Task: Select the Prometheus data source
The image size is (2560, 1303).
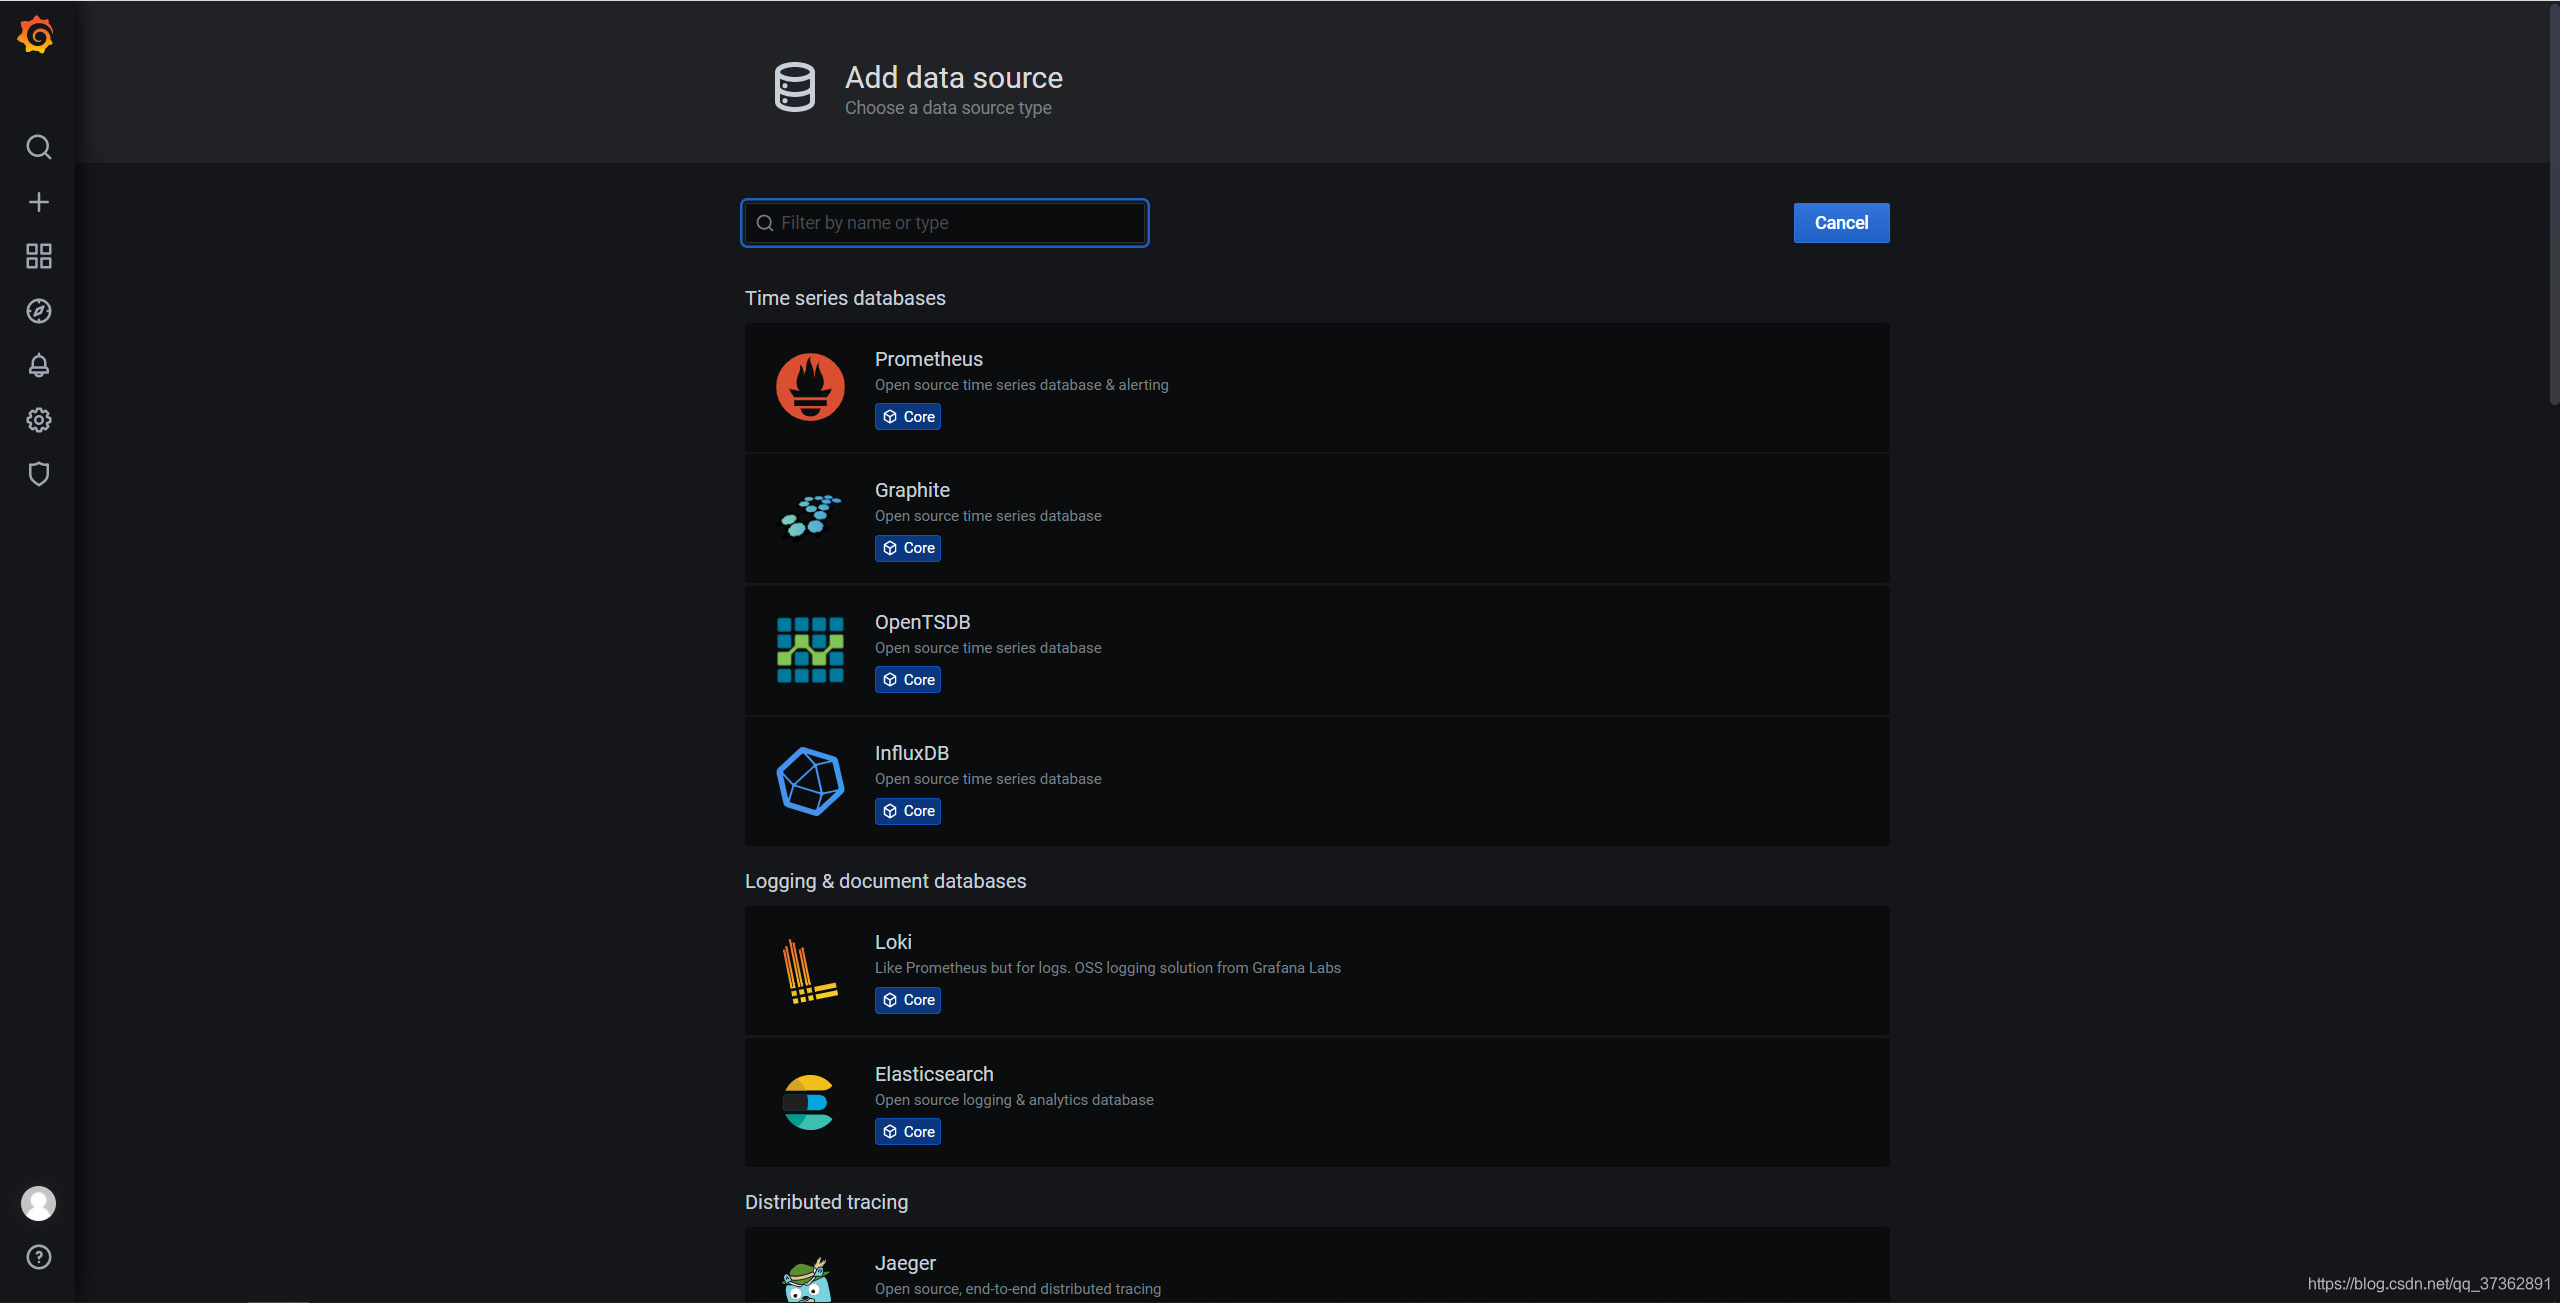Action: 1317,387
